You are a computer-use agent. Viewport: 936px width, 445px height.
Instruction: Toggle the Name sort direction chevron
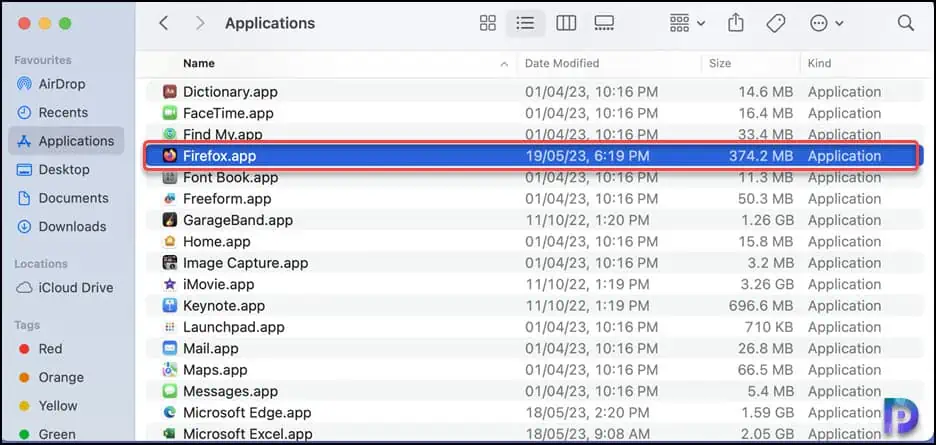pos(504,64)
